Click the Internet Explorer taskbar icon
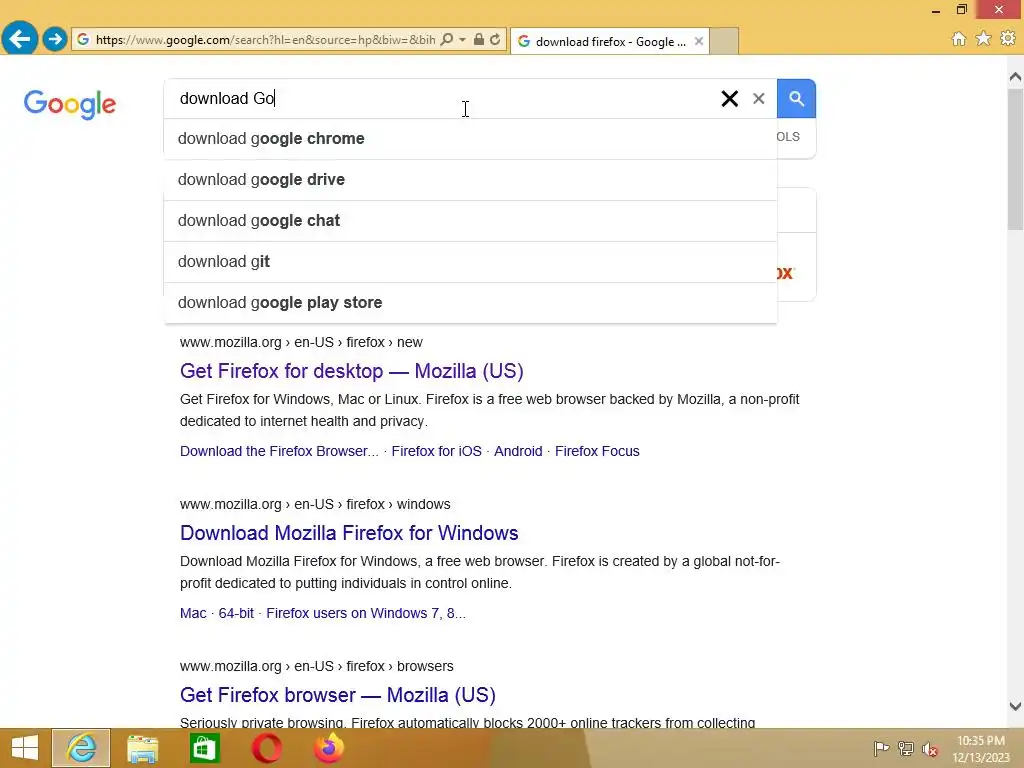Screen dimensions: 1024x768 coord(81,748)
